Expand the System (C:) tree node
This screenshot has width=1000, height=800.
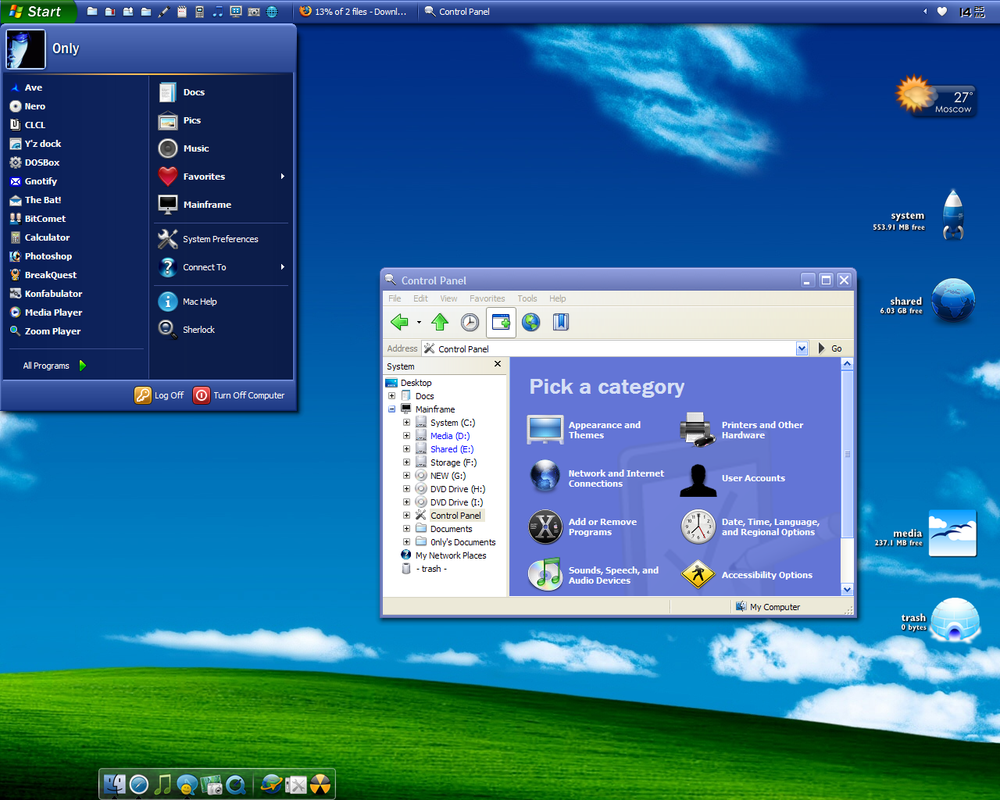point(406,422)
